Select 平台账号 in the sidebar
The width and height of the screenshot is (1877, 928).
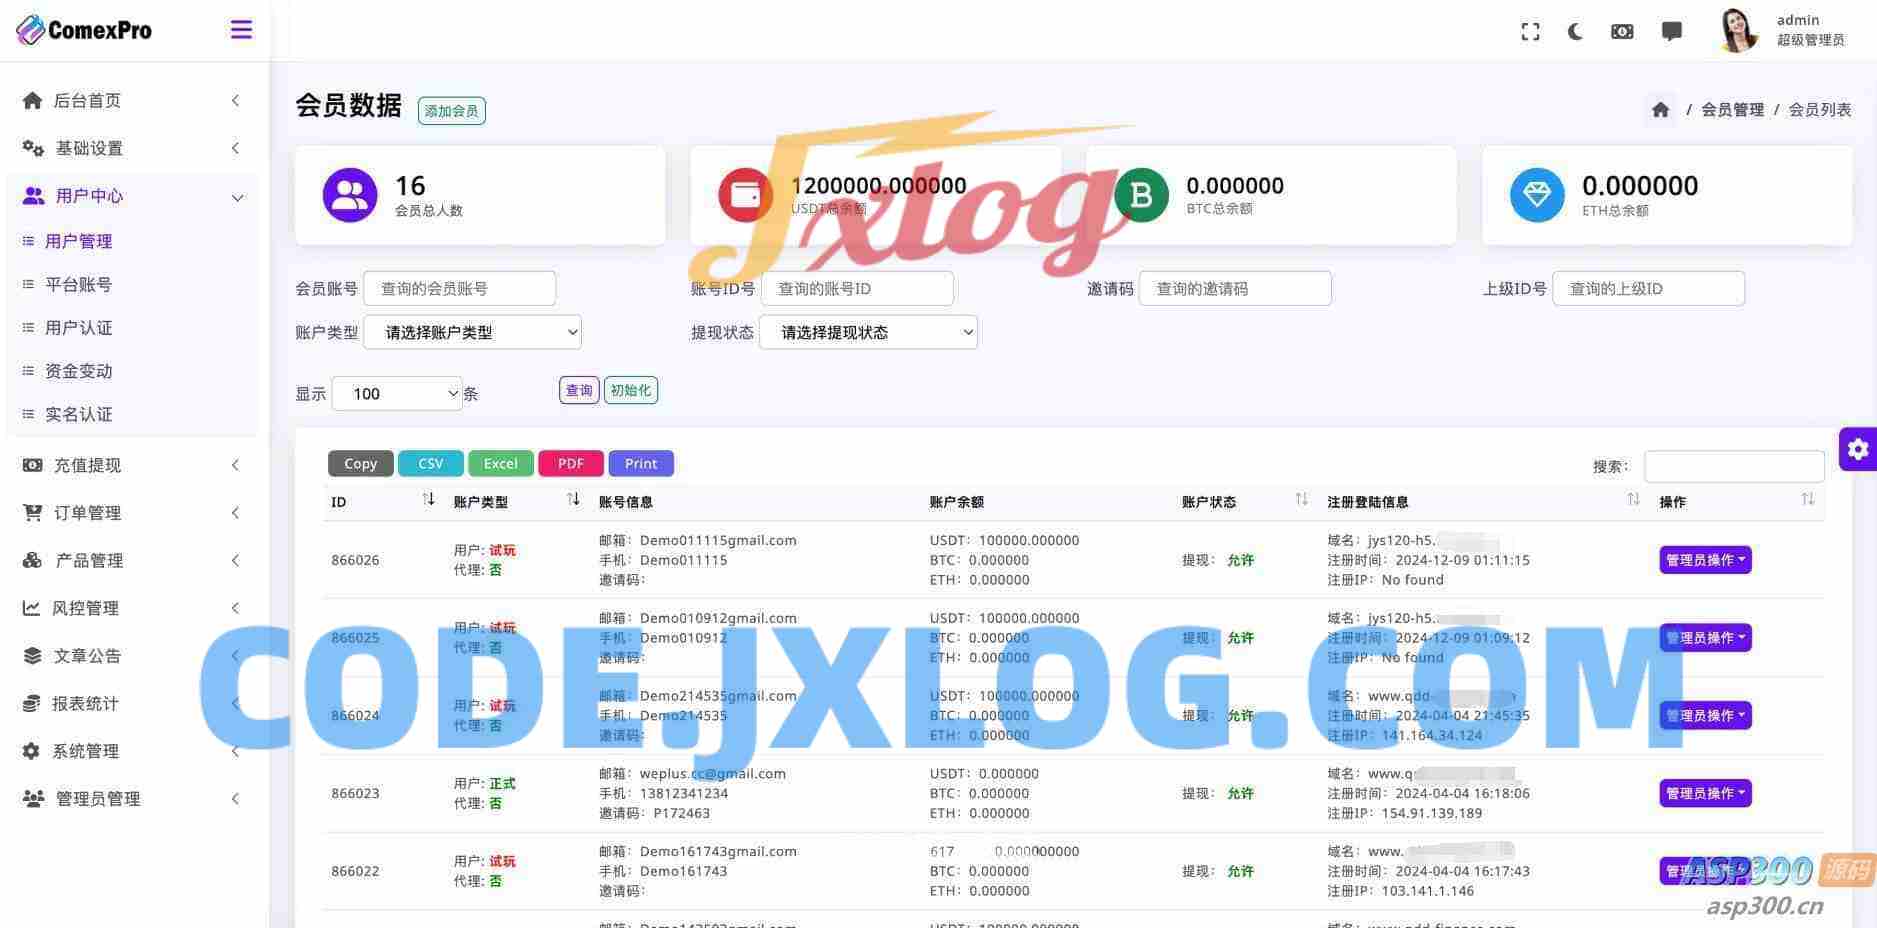tap(78, 284)
